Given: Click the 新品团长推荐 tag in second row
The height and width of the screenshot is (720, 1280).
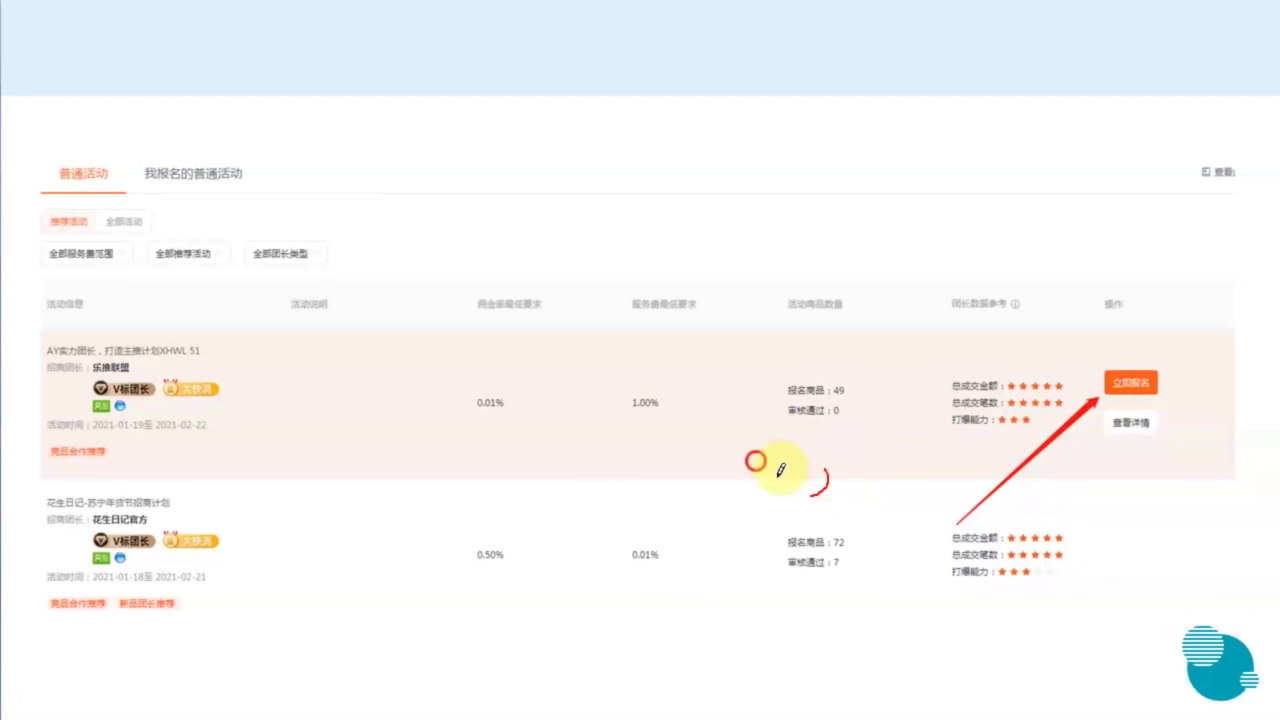Looking at the screenshot, I should (x=146, y=604).
